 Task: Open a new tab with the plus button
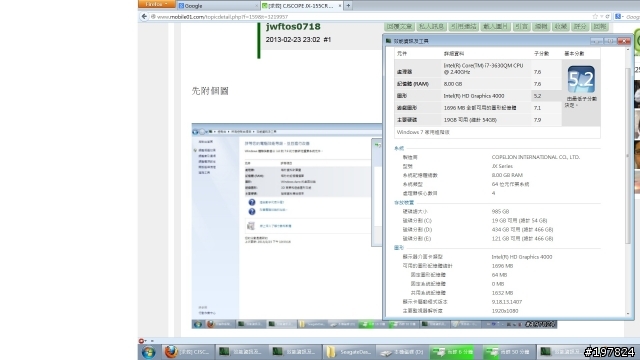(348, 6)
